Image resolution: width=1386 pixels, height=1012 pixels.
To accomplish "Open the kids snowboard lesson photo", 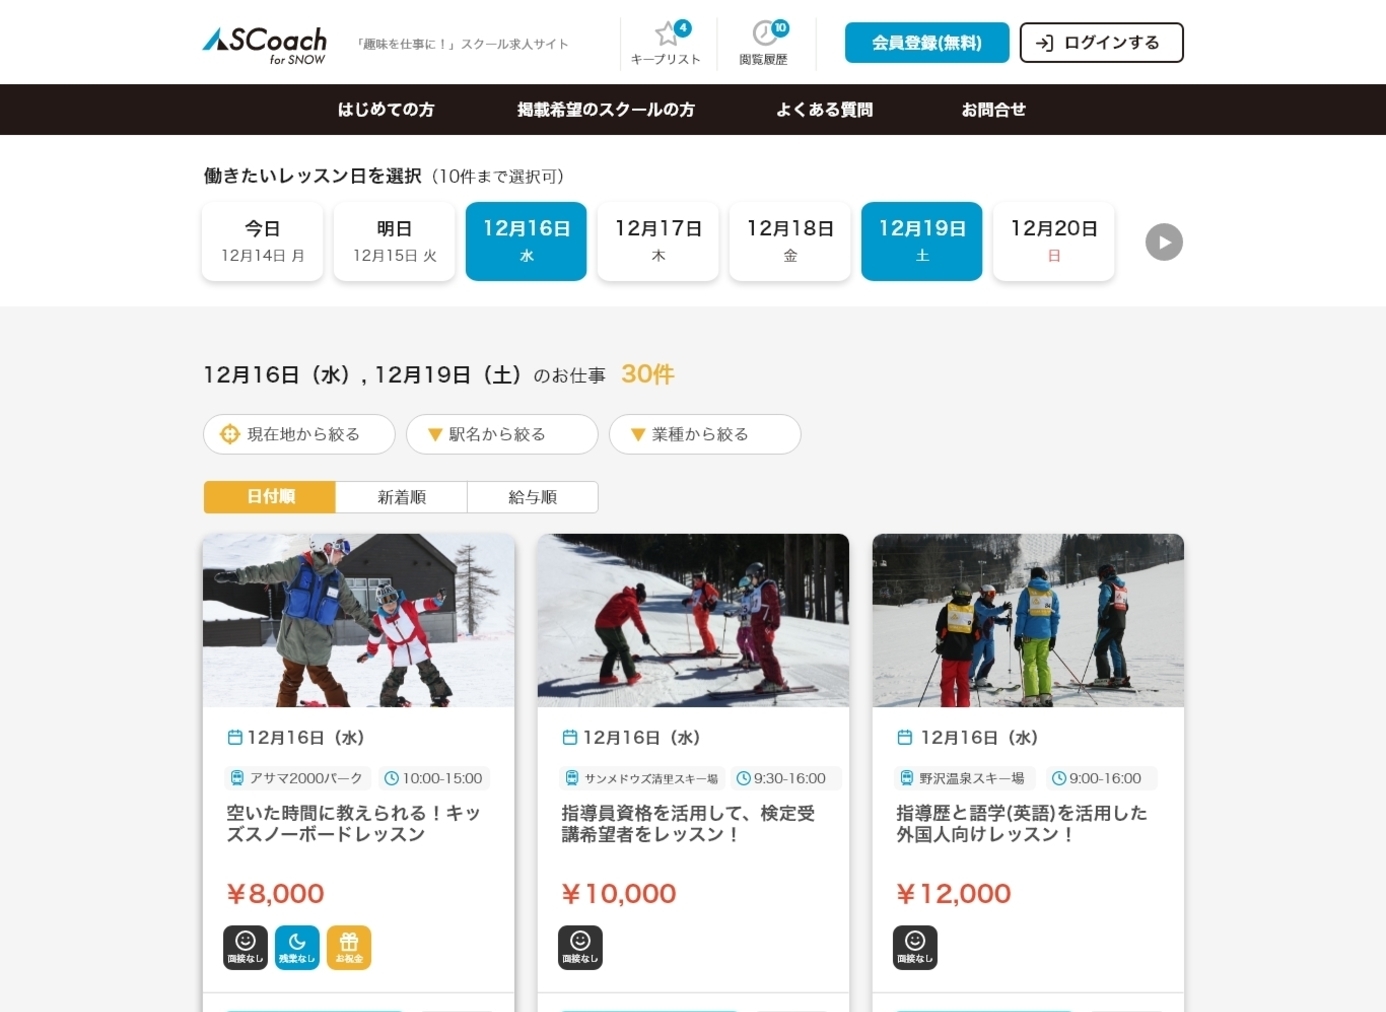I will 358,620.
